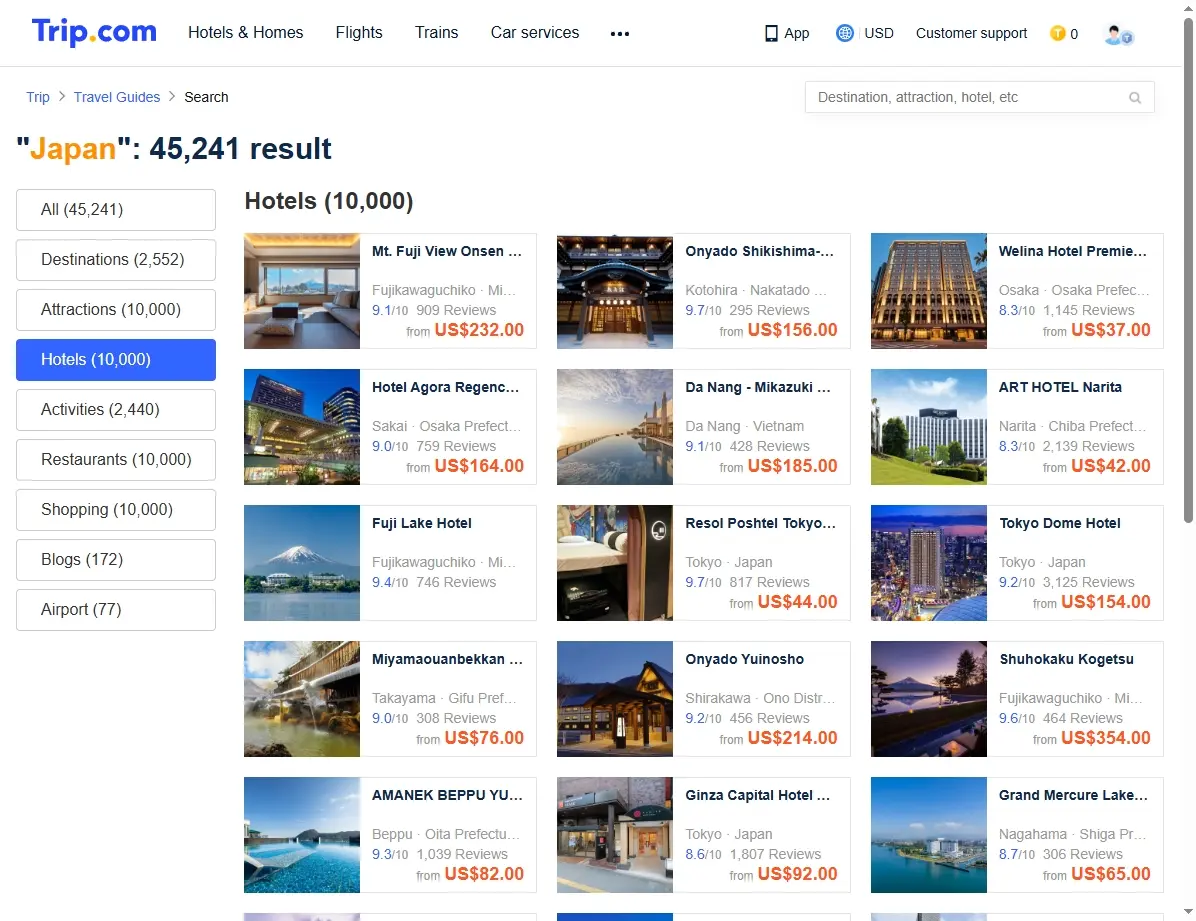Open Onyado Shikishima hotel photo
1196x921 pixels.
[615, 291]
